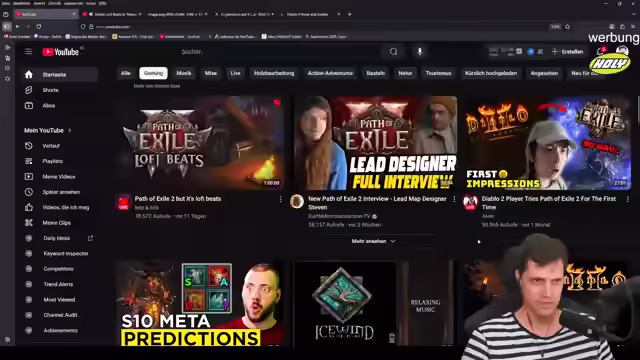Select the Natur filter chip
The width and height of the screenshot is (640, 360).
405,73
